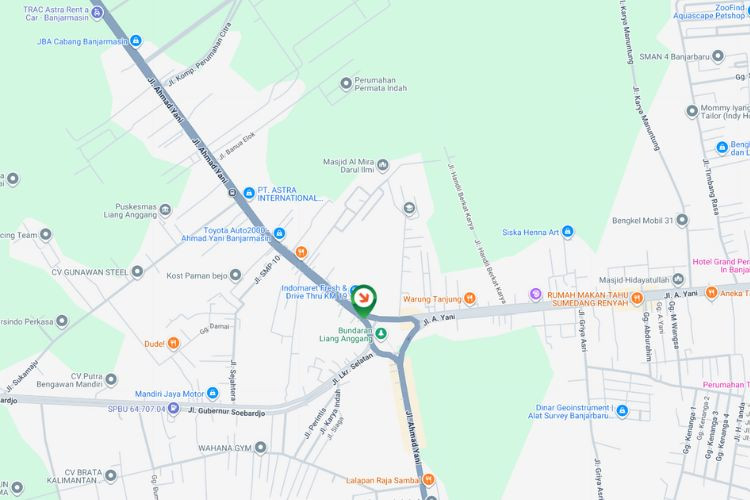Open the Perumahan Permata Indah place label

point(380,84)
